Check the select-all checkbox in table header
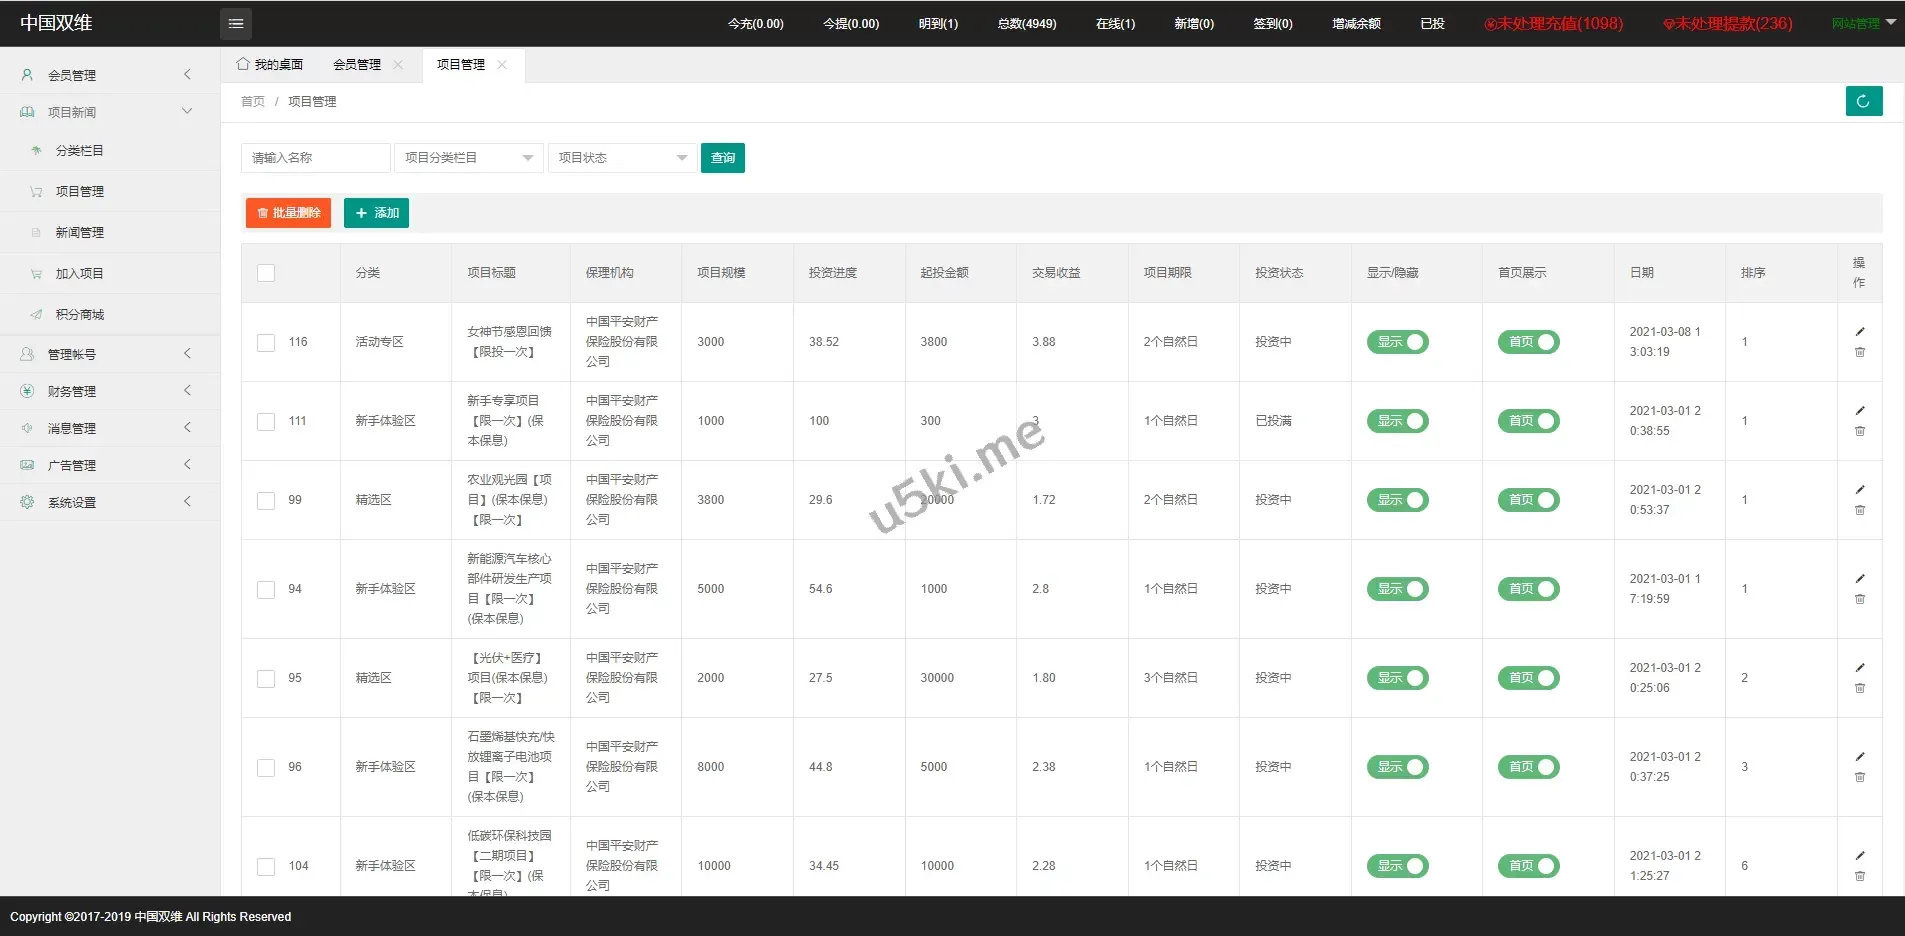 (266, 273)
